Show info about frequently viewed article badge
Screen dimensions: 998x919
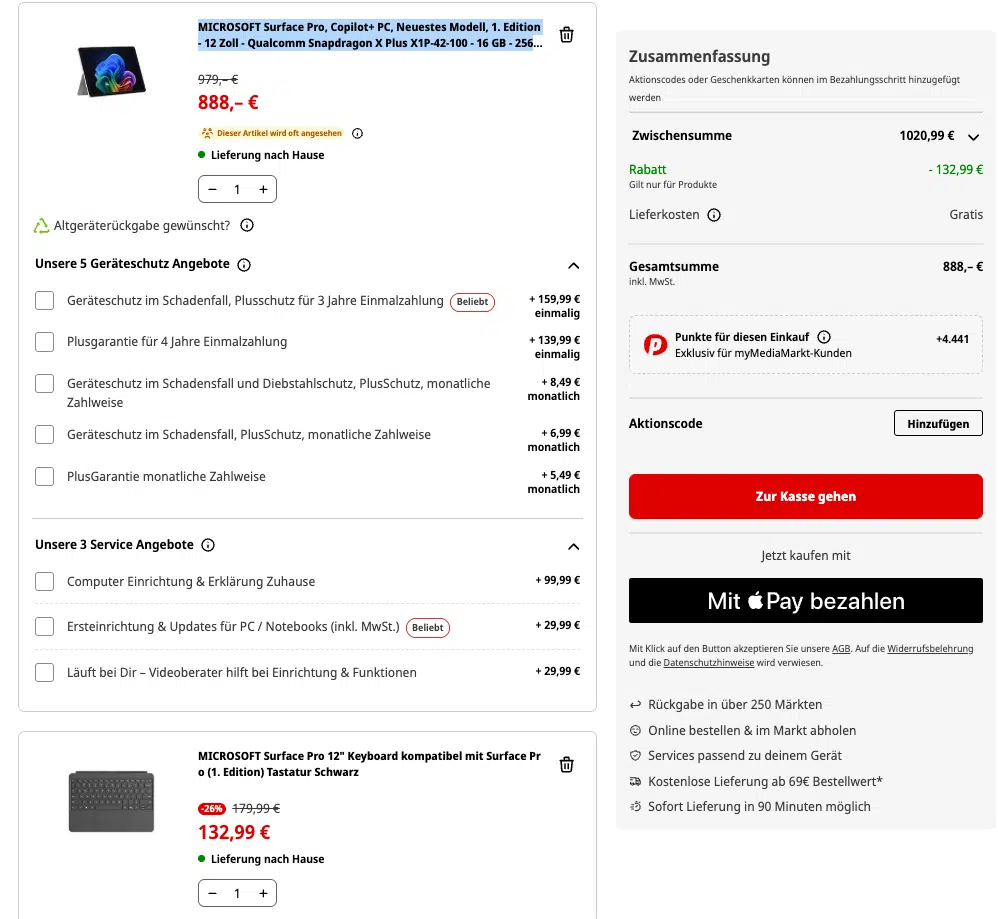[x=358, y=133]
